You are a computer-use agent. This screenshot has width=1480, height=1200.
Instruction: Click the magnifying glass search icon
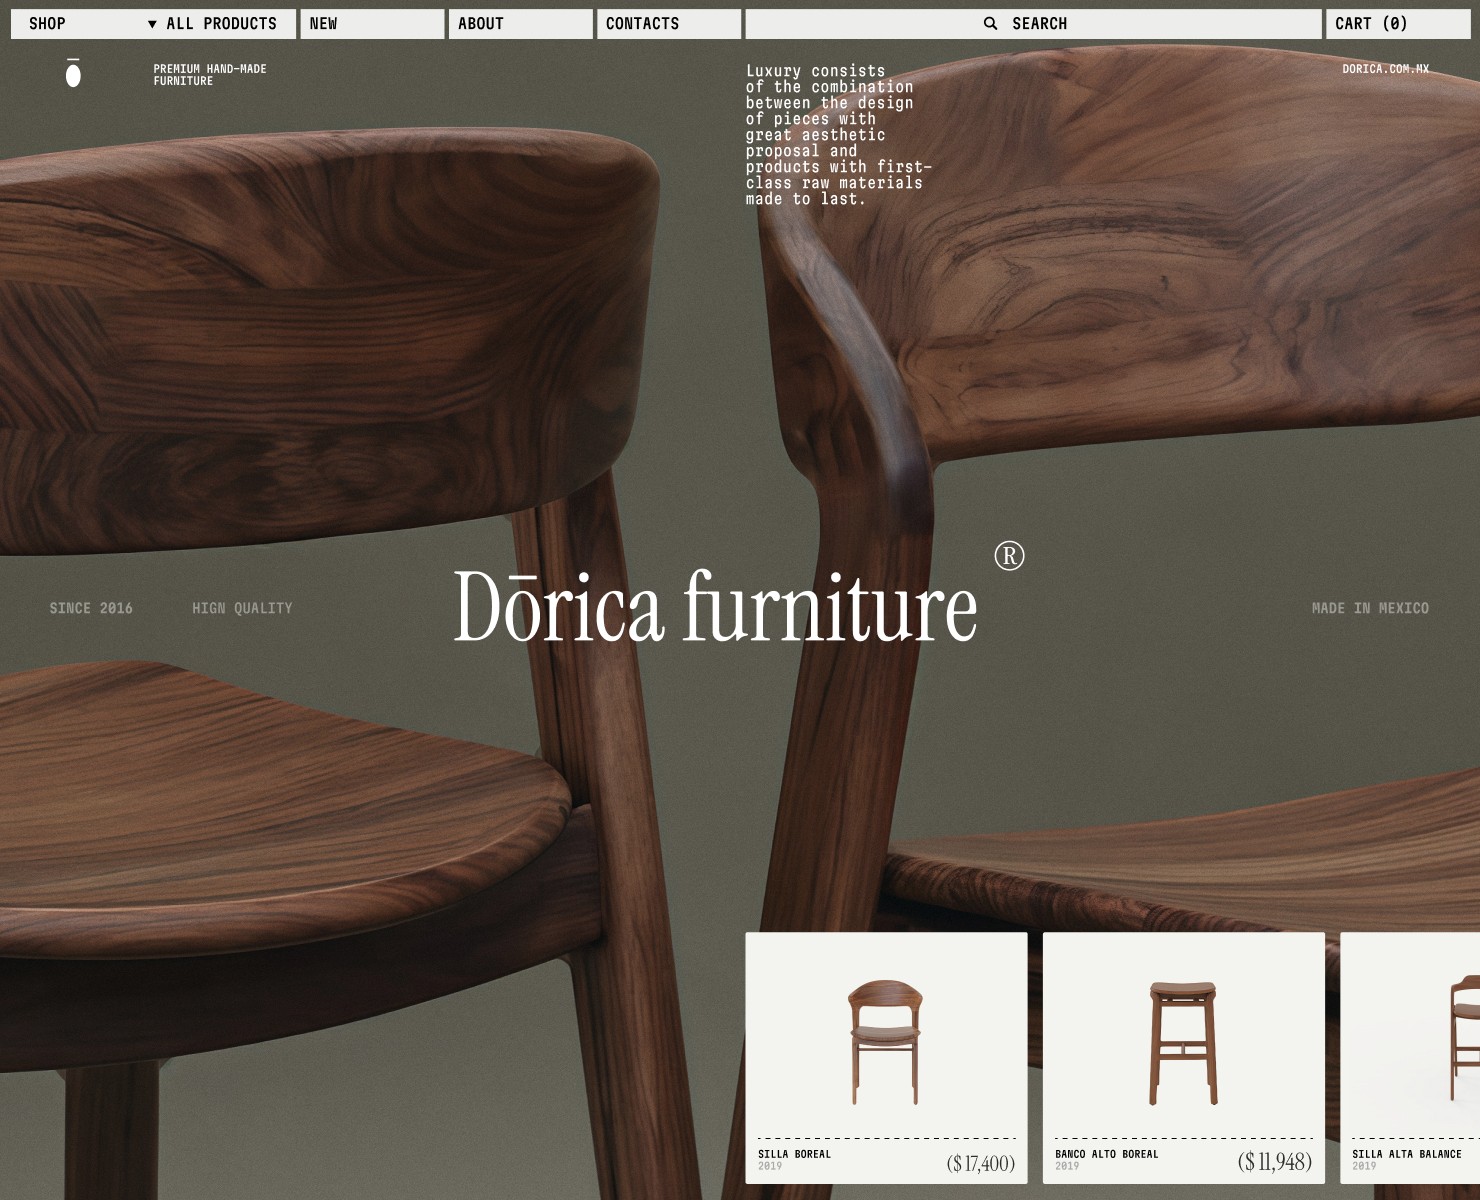click(x=990, y=23)
